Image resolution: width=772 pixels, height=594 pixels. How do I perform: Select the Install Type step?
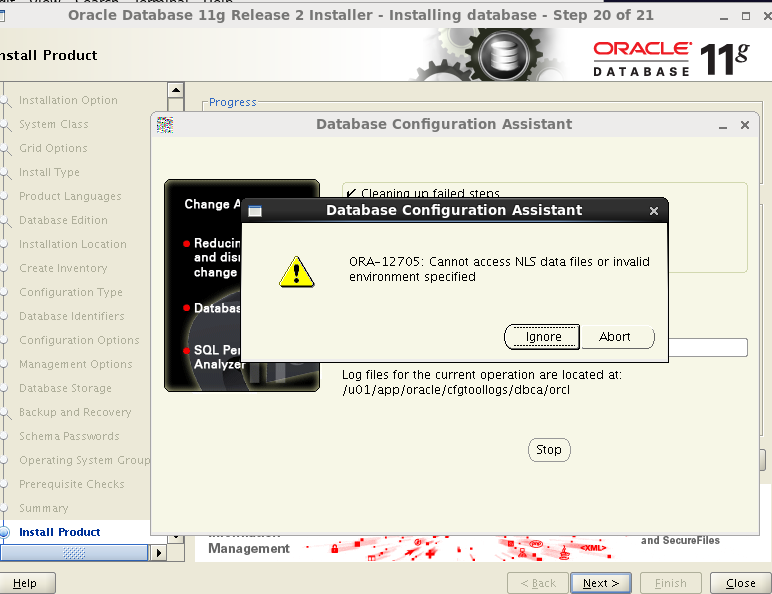pos(49,172)
